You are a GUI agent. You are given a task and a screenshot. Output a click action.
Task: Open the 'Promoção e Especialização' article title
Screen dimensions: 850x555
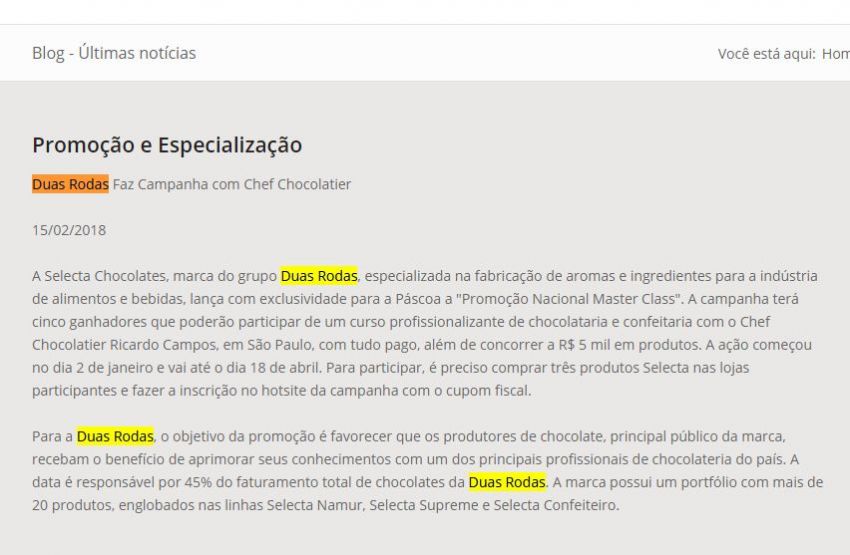coord(167,145)
